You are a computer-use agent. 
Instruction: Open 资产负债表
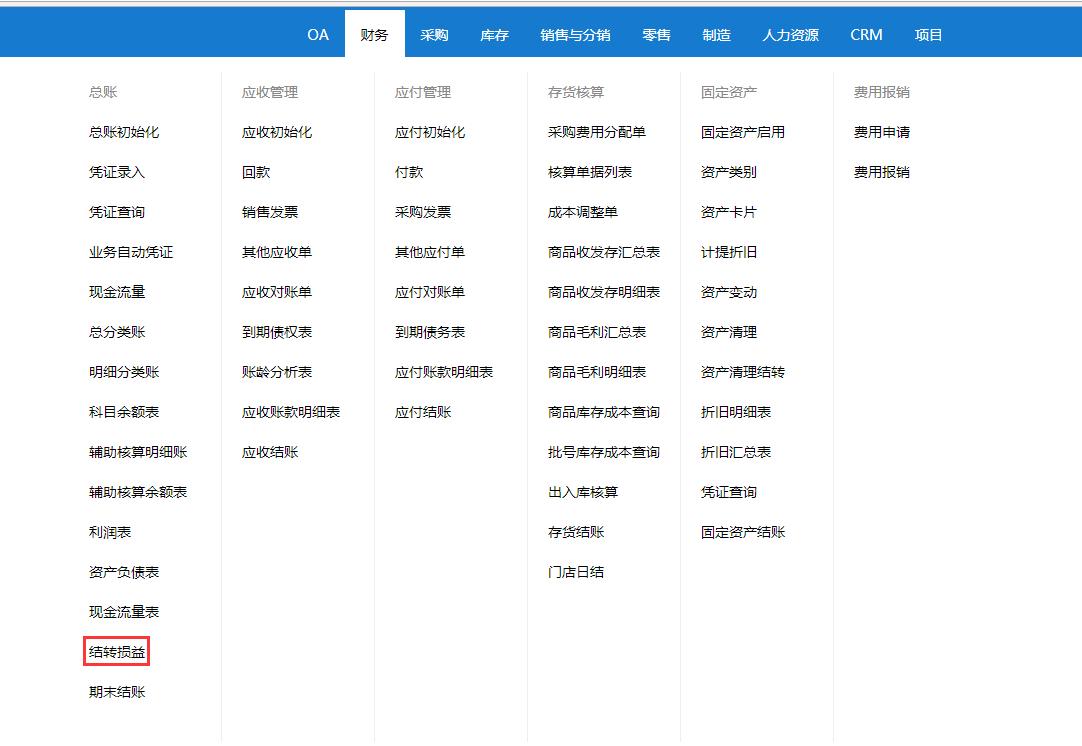(x=124, y=572)
